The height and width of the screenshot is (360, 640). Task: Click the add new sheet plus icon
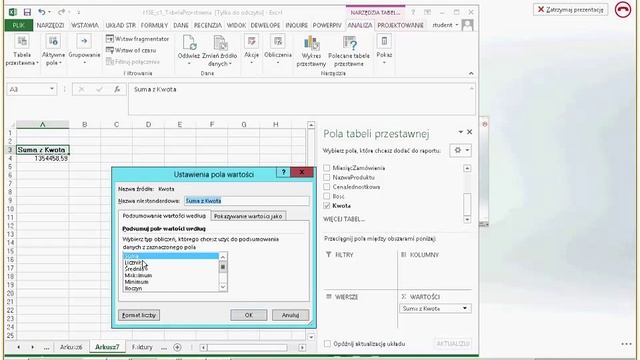177,347
